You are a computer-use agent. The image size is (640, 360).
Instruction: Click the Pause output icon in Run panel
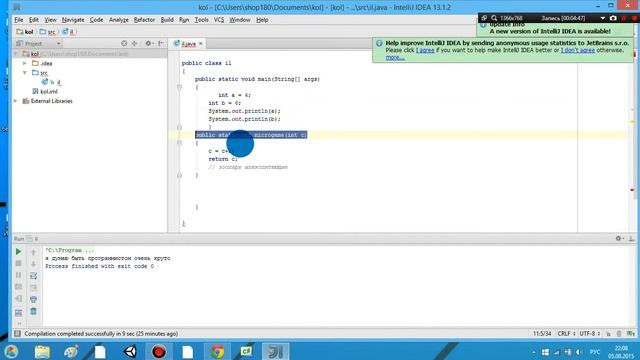(x=18, y=275)
